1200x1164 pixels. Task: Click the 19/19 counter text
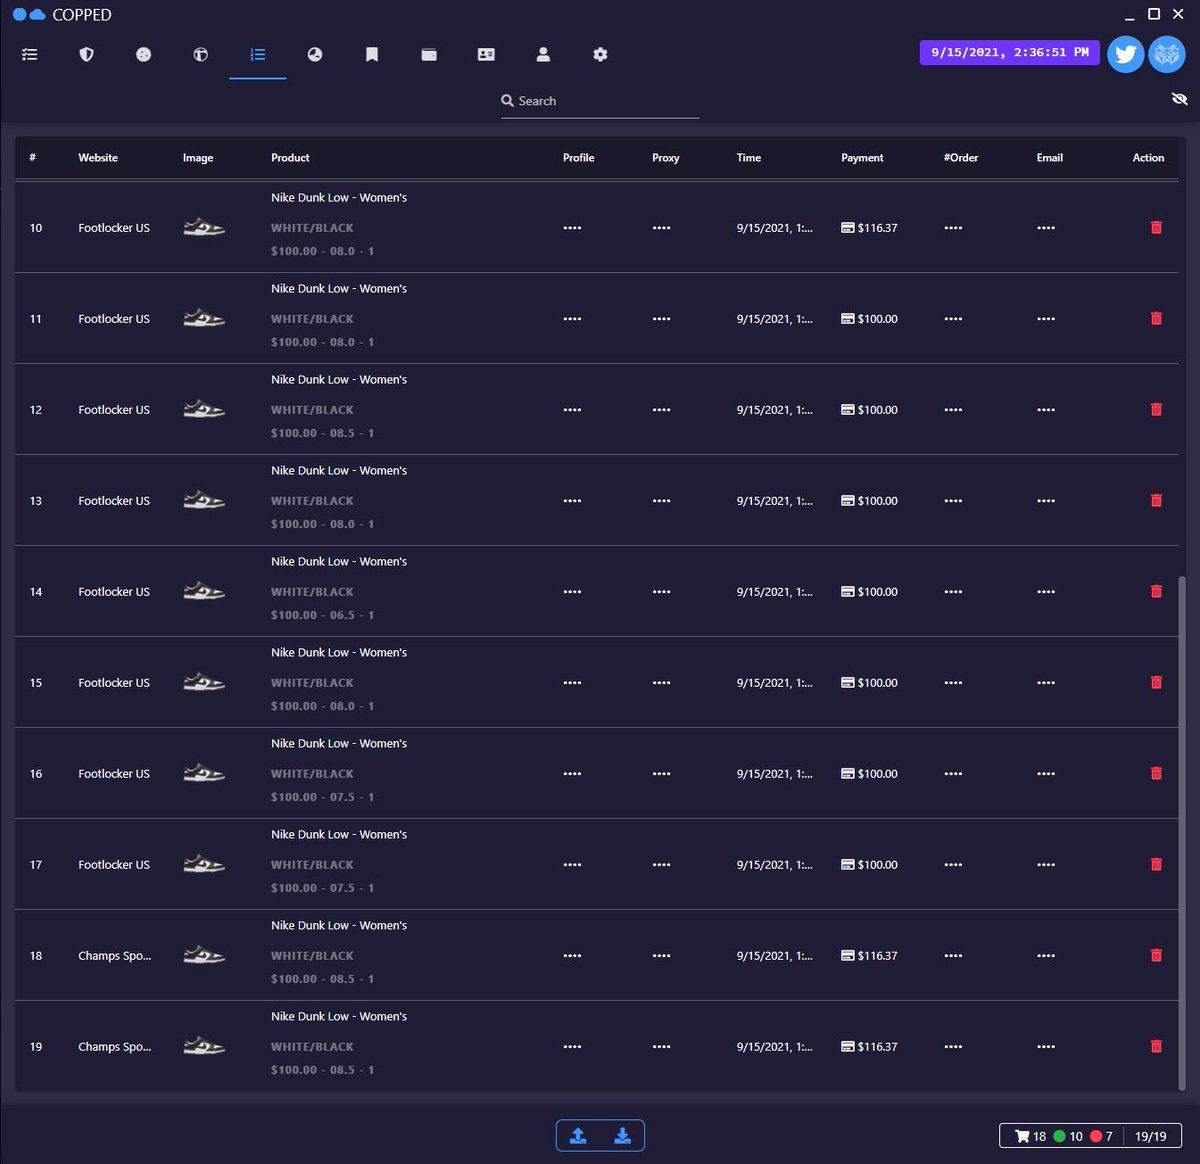coord(1151,1136)
